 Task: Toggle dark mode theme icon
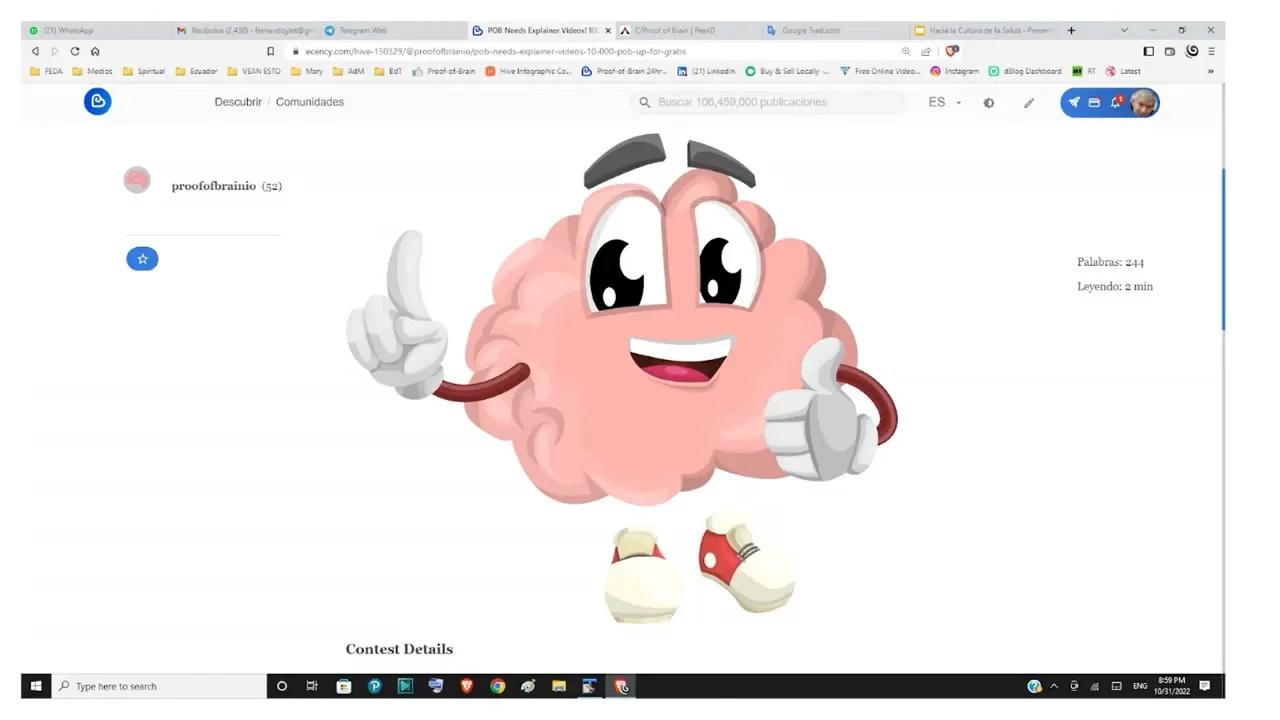989,102
